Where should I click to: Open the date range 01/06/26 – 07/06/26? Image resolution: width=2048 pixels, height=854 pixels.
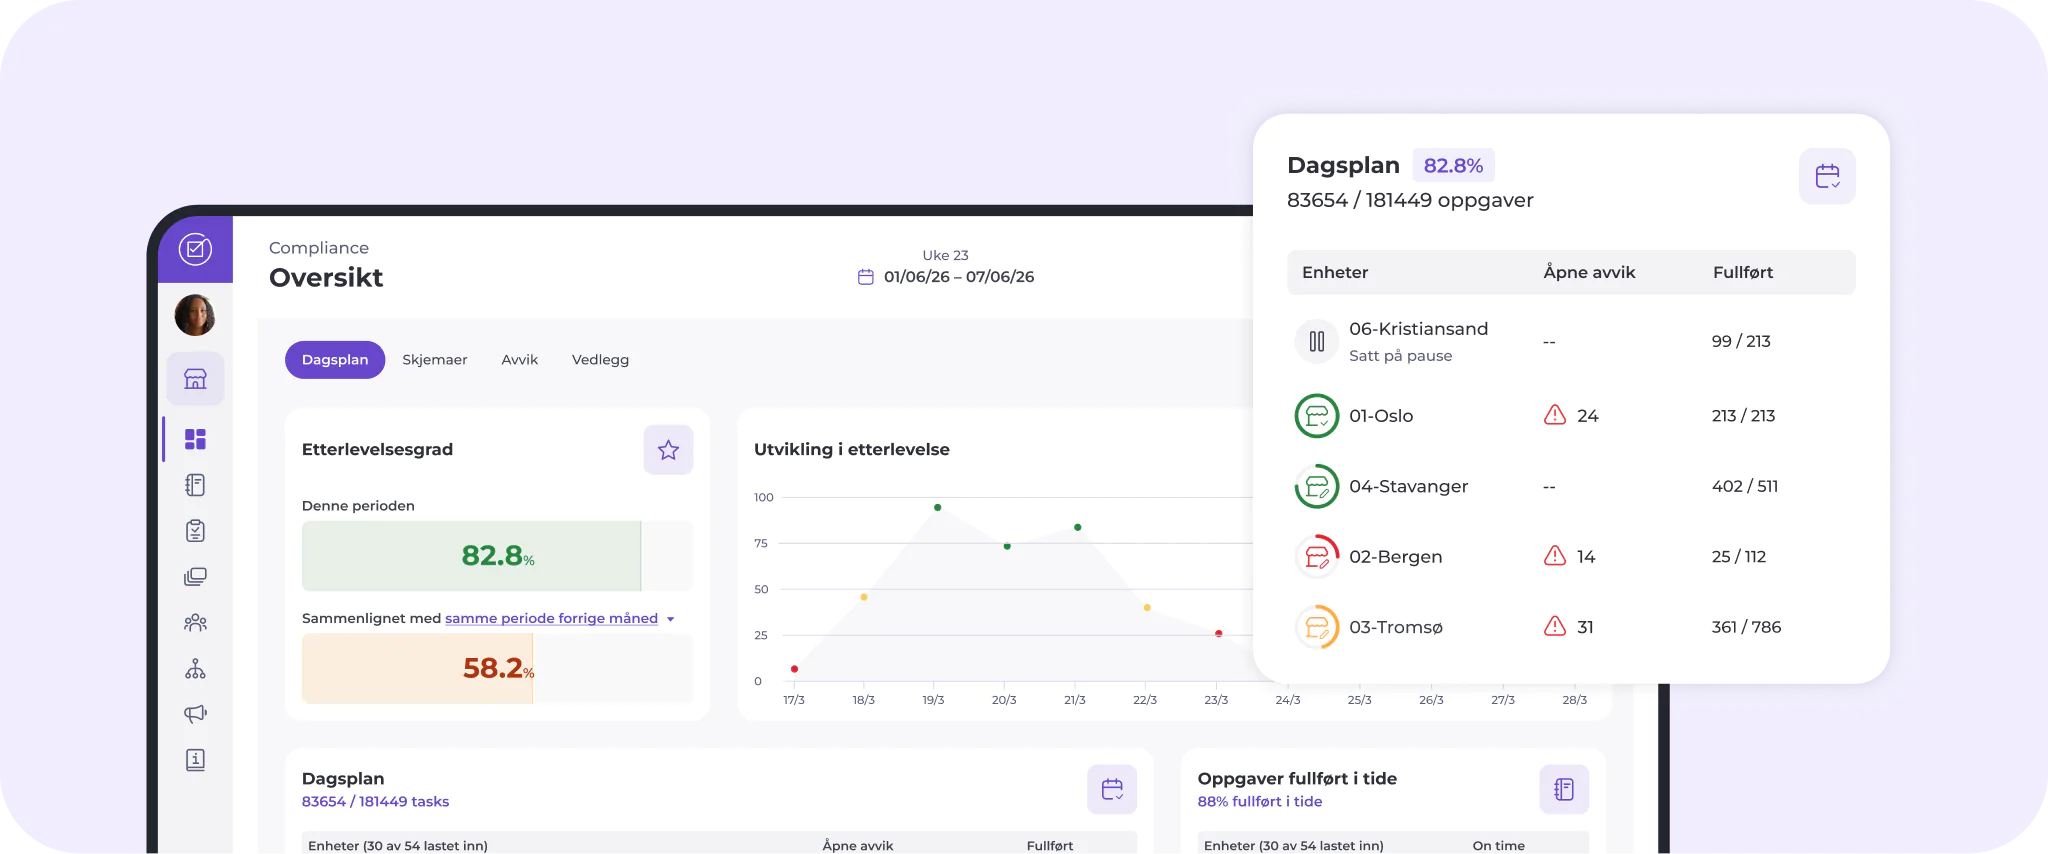pyautogui.click(x=959, y=277)
